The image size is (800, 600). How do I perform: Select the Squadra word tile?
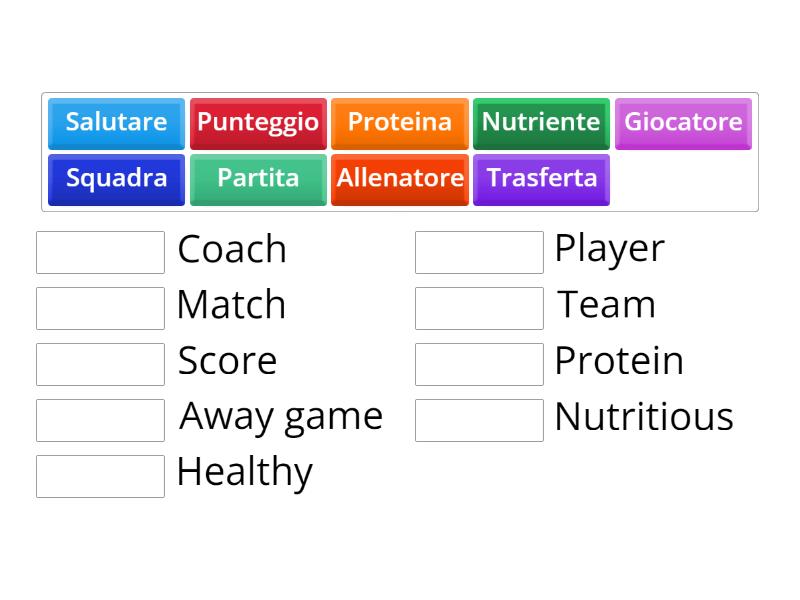[x=116, y=179]
